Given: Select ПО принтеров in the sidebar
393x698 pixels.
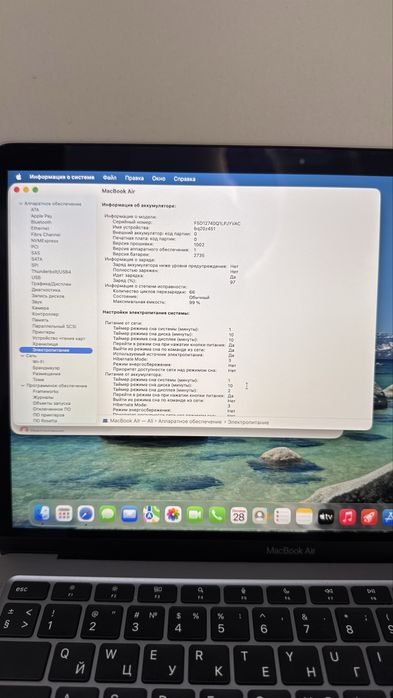Looking at the screenshot, I should pos(49,415).
